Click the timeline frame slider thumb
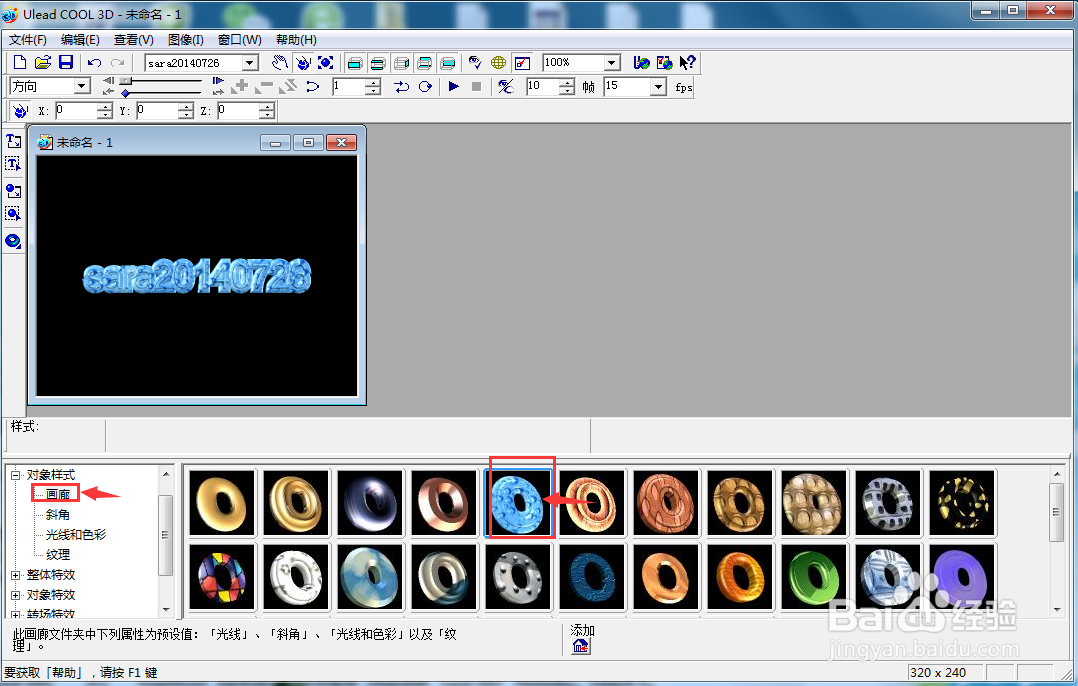Viewport: 1078px width, 686px height. coord(125,80)
